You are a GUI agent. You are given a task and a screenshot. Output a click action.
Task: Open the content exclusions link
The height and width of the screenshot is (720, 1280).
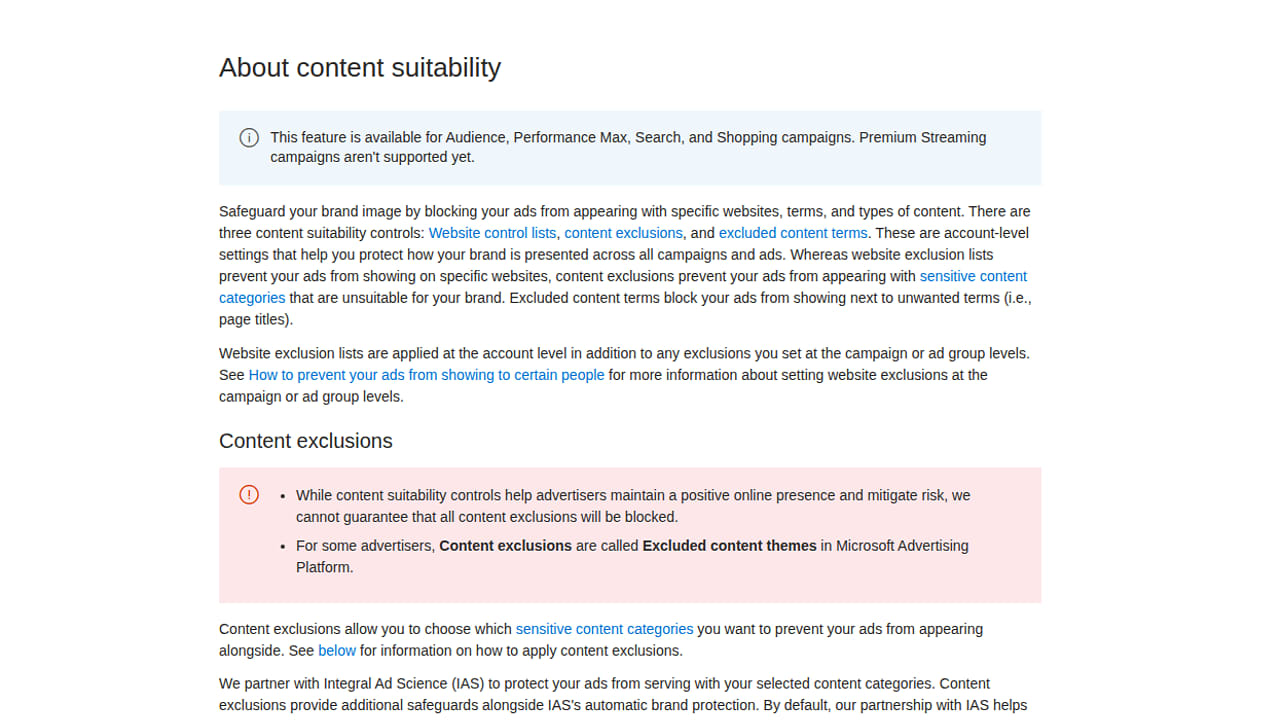pyautogui.click(x=623, y=233)
